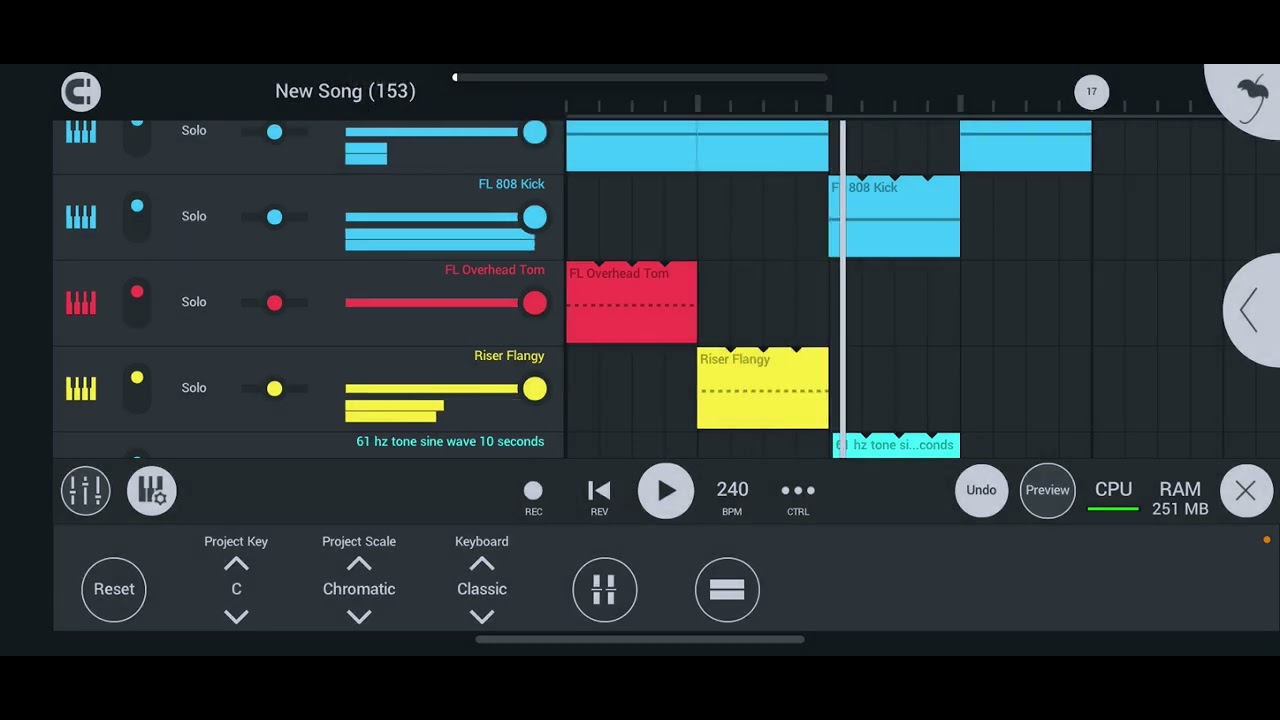Select the FL 808 Kick clip
Screen dimensions: 1280x720
pos(894,217)
